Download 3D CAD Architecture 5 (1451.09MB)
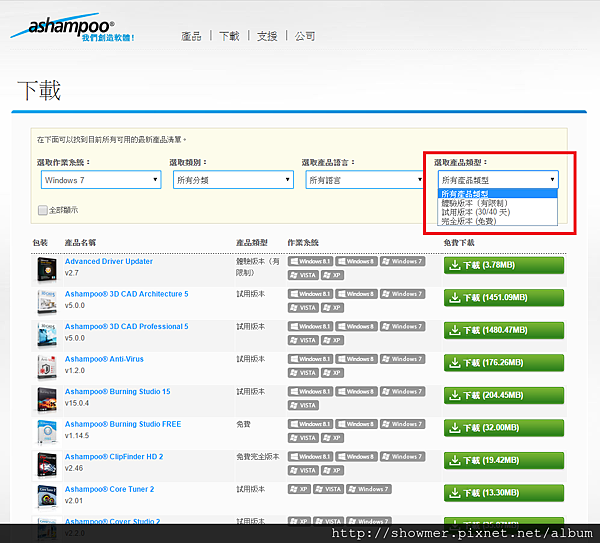The width and height of the screenshot is (600, 543). tap(504, 298)
